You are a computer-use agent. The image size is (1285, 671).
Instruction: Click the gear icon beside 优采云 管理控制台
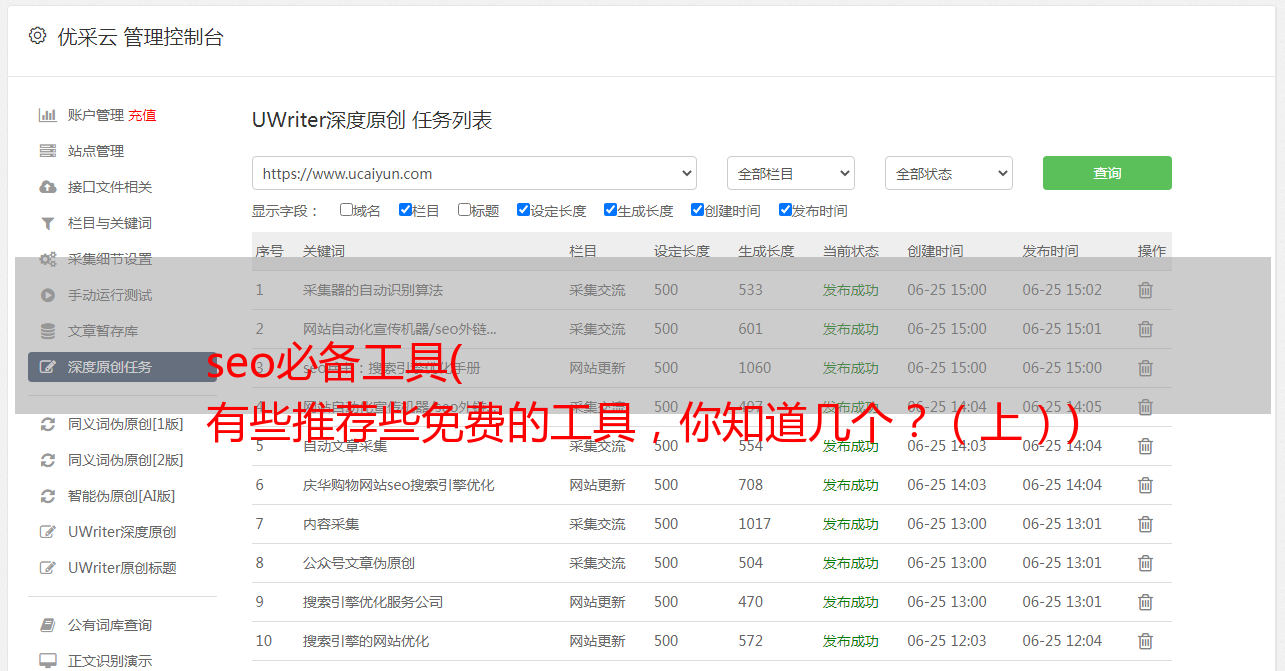37,36
